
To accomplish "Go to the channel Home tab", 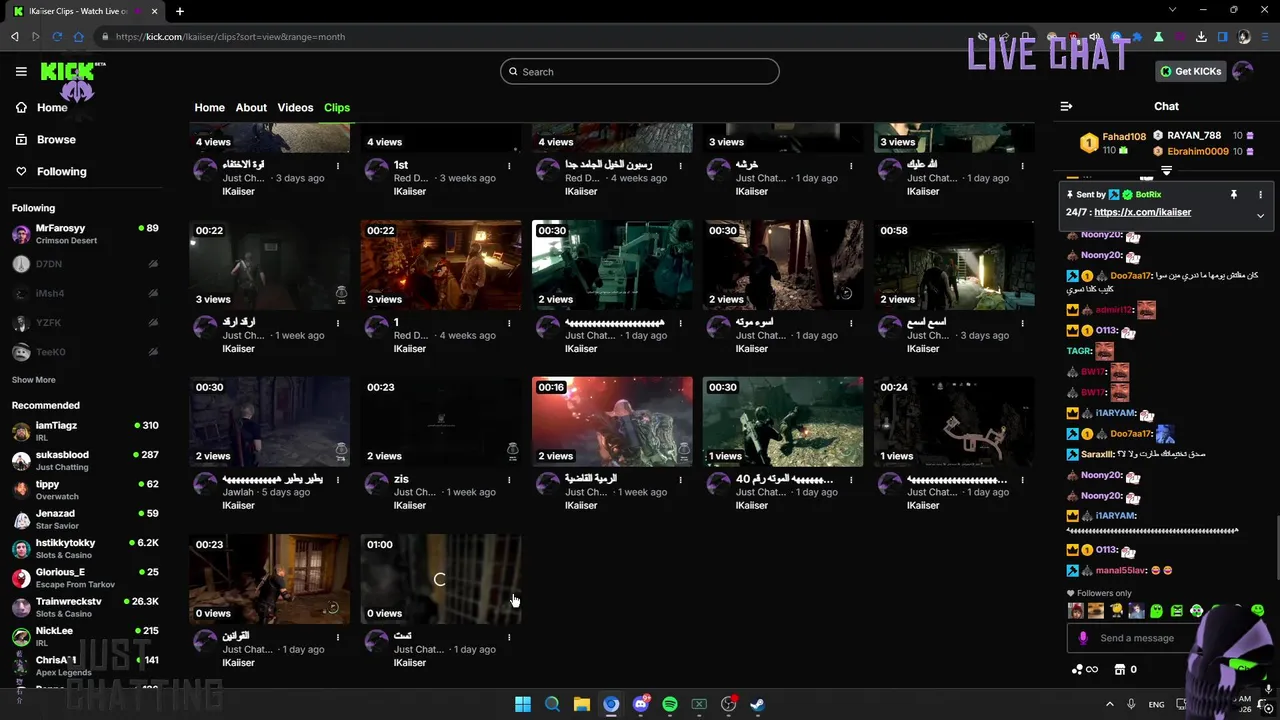I will click(x=209, y=107).
